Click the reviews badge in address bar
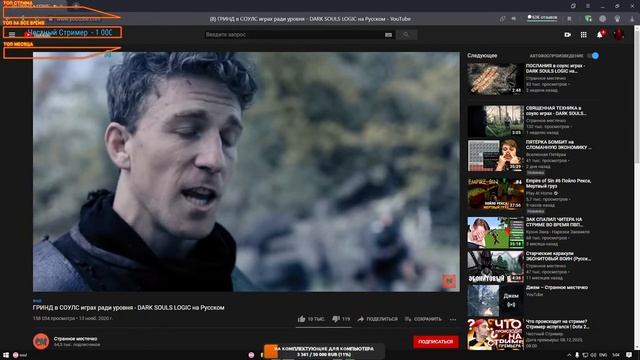Screen dimensions: 640x360 pos(542,18)
